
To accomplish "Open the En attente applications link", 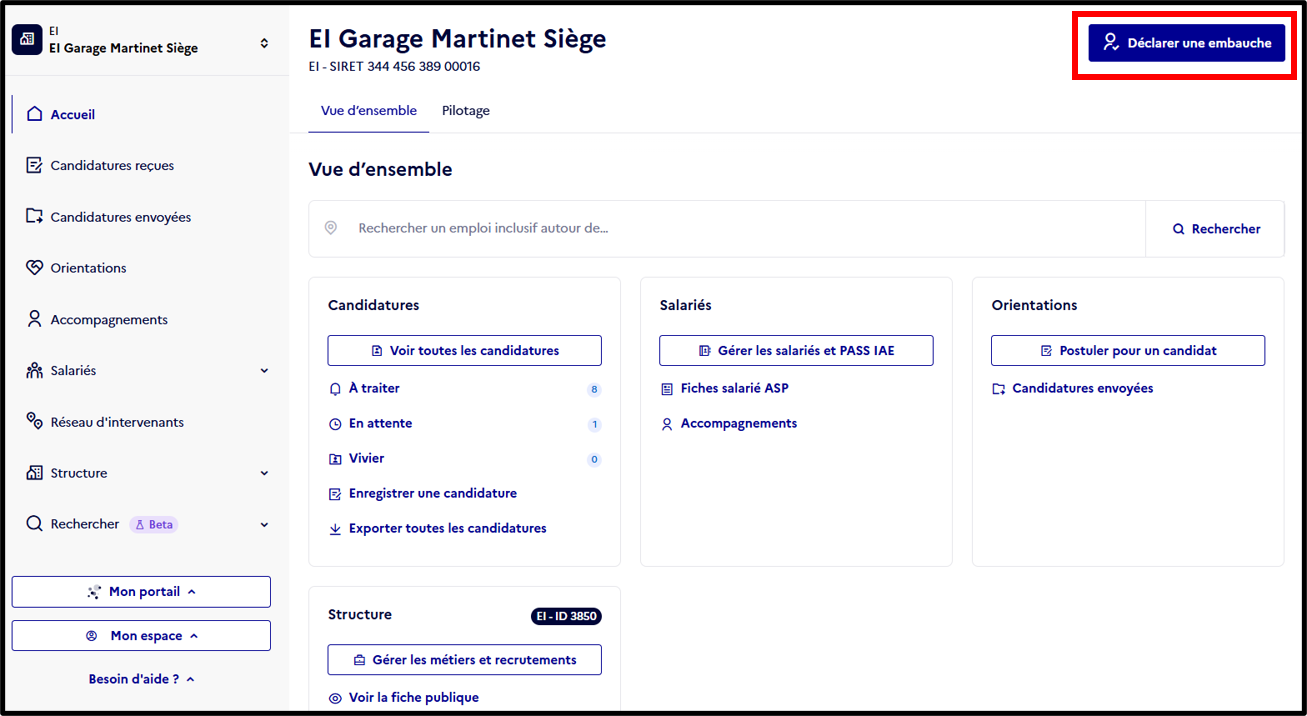I will (x=380, y=423).
